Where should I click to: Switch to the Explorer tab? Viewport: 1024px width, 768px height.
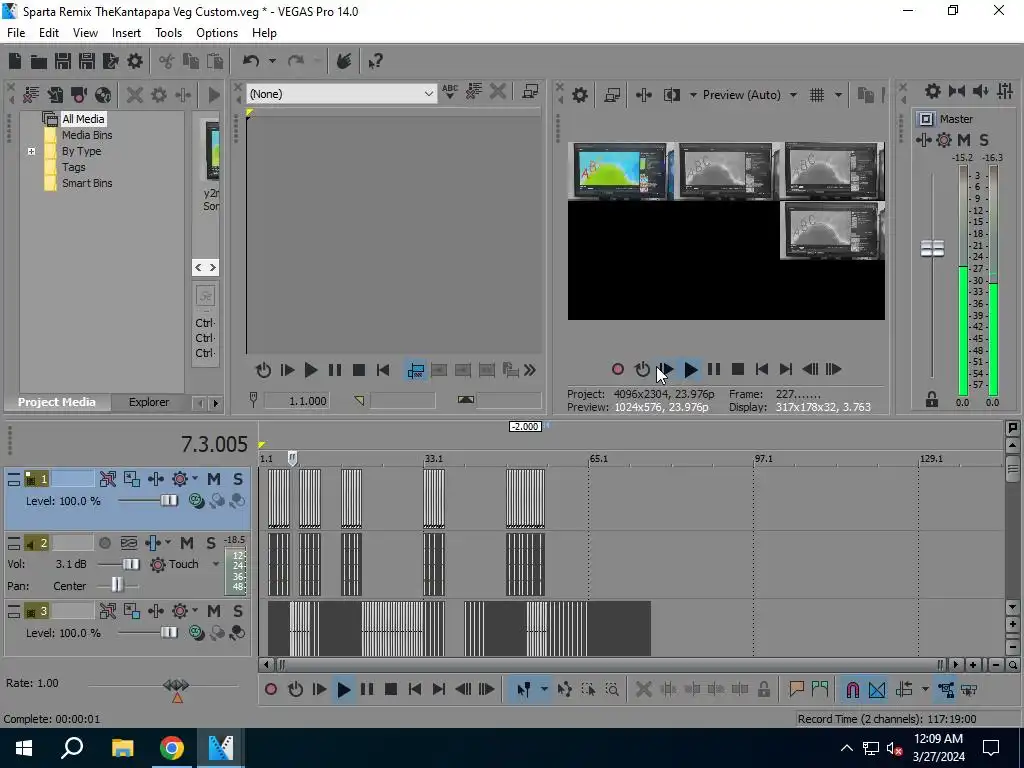coord(149,402)
